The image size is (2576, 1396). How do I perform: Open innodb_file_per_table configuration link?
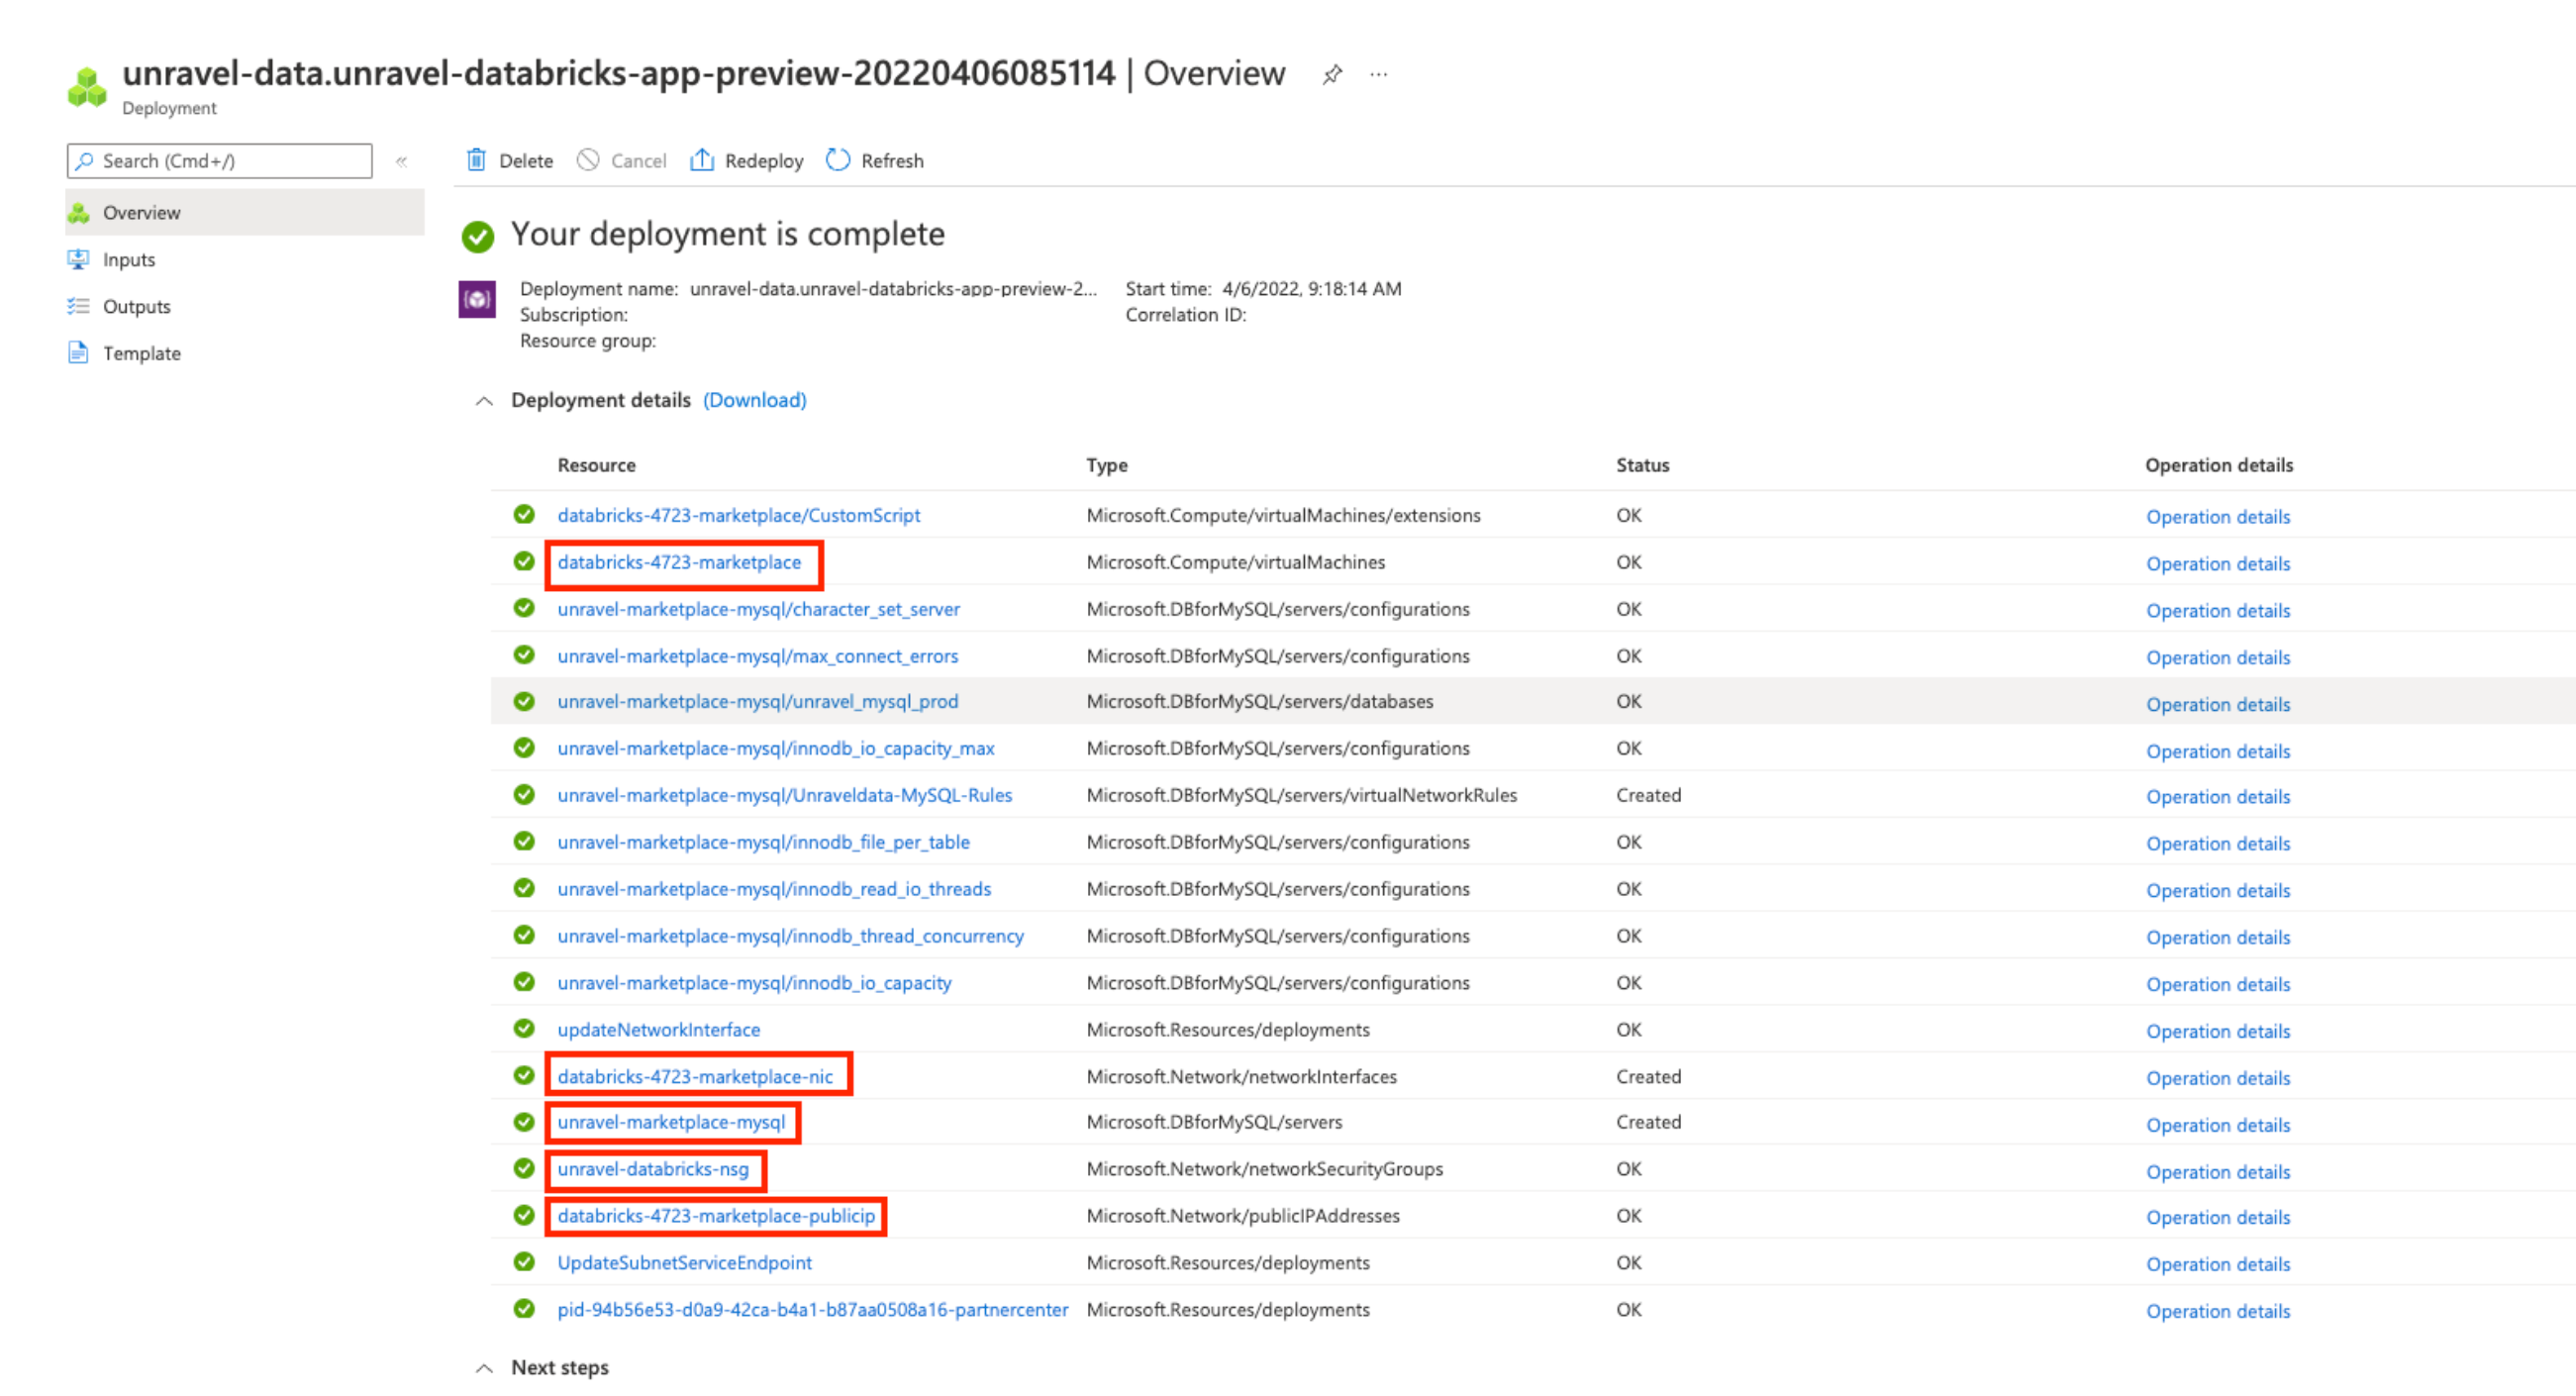tap(763, 842)
